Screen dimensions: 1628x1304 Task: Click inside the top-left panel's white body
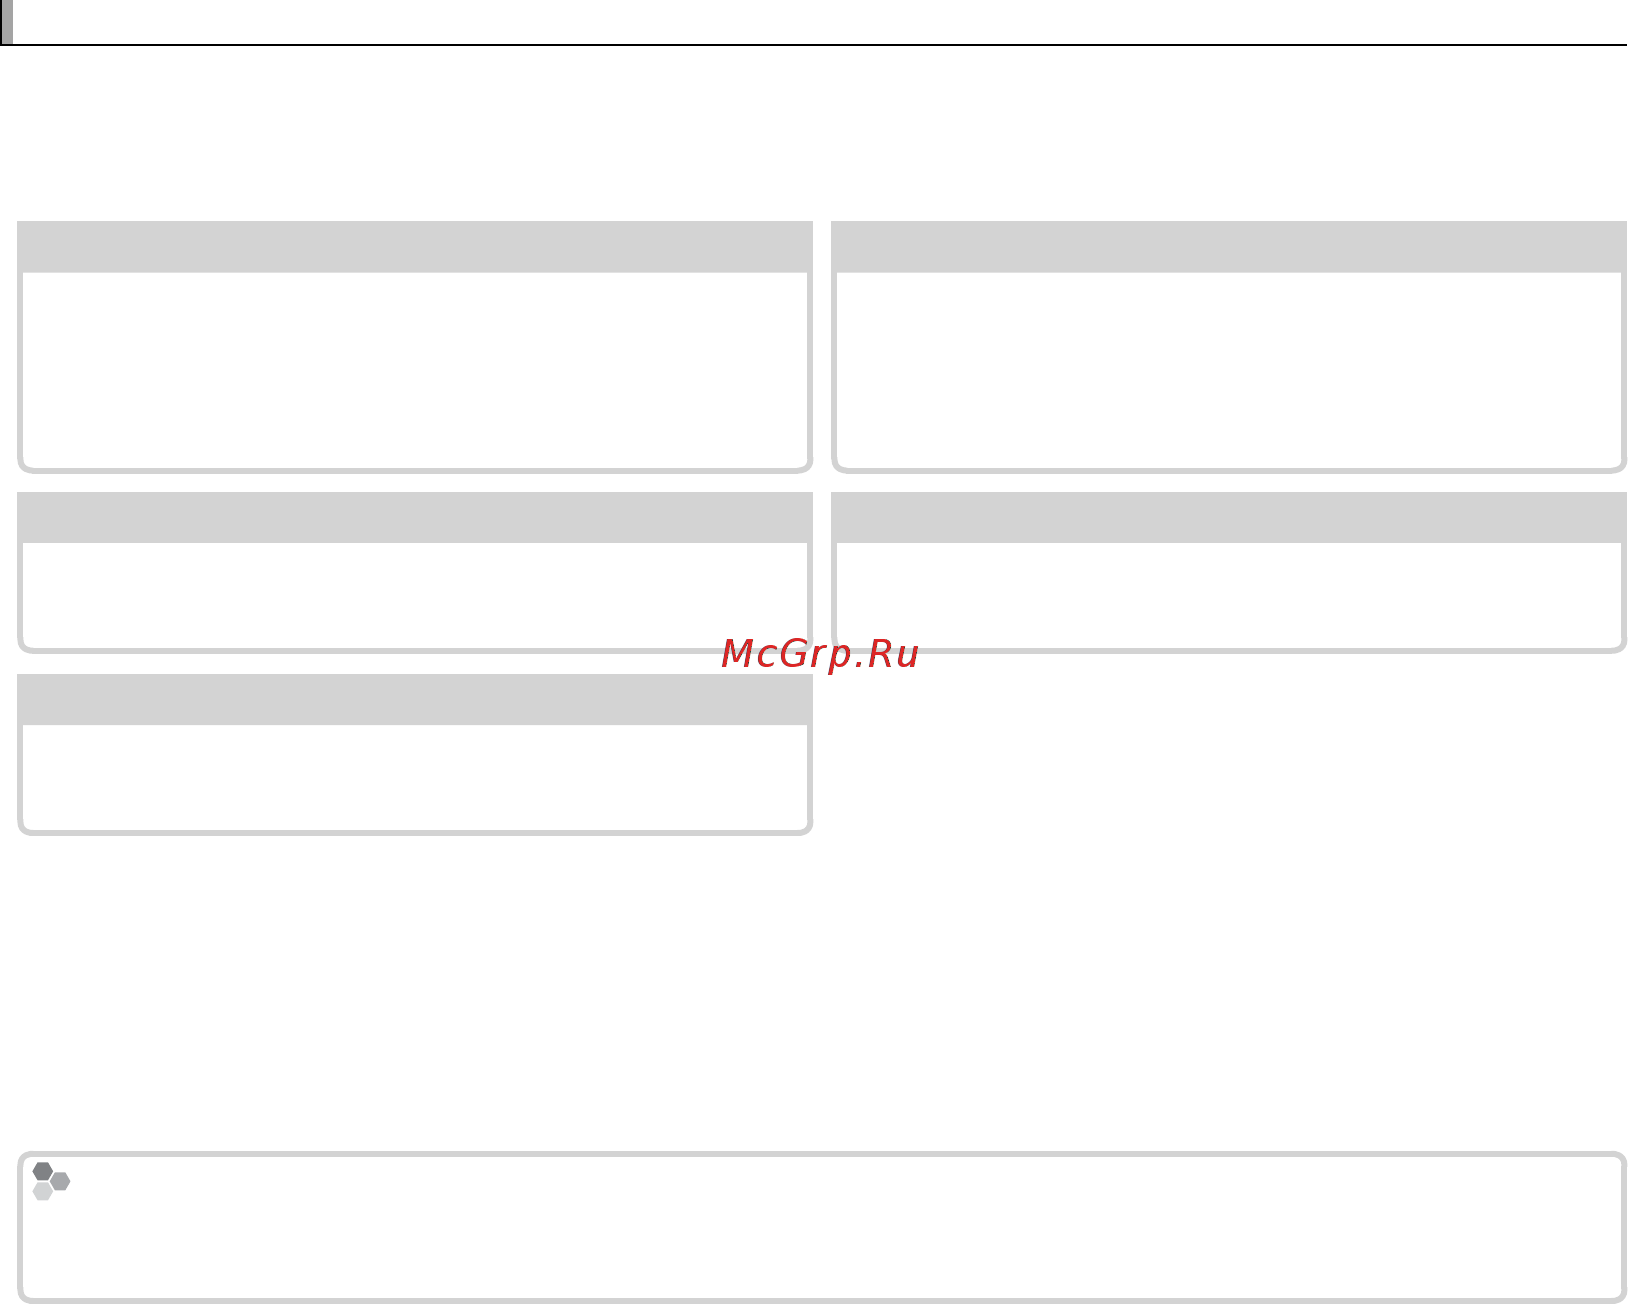(415, 369)
